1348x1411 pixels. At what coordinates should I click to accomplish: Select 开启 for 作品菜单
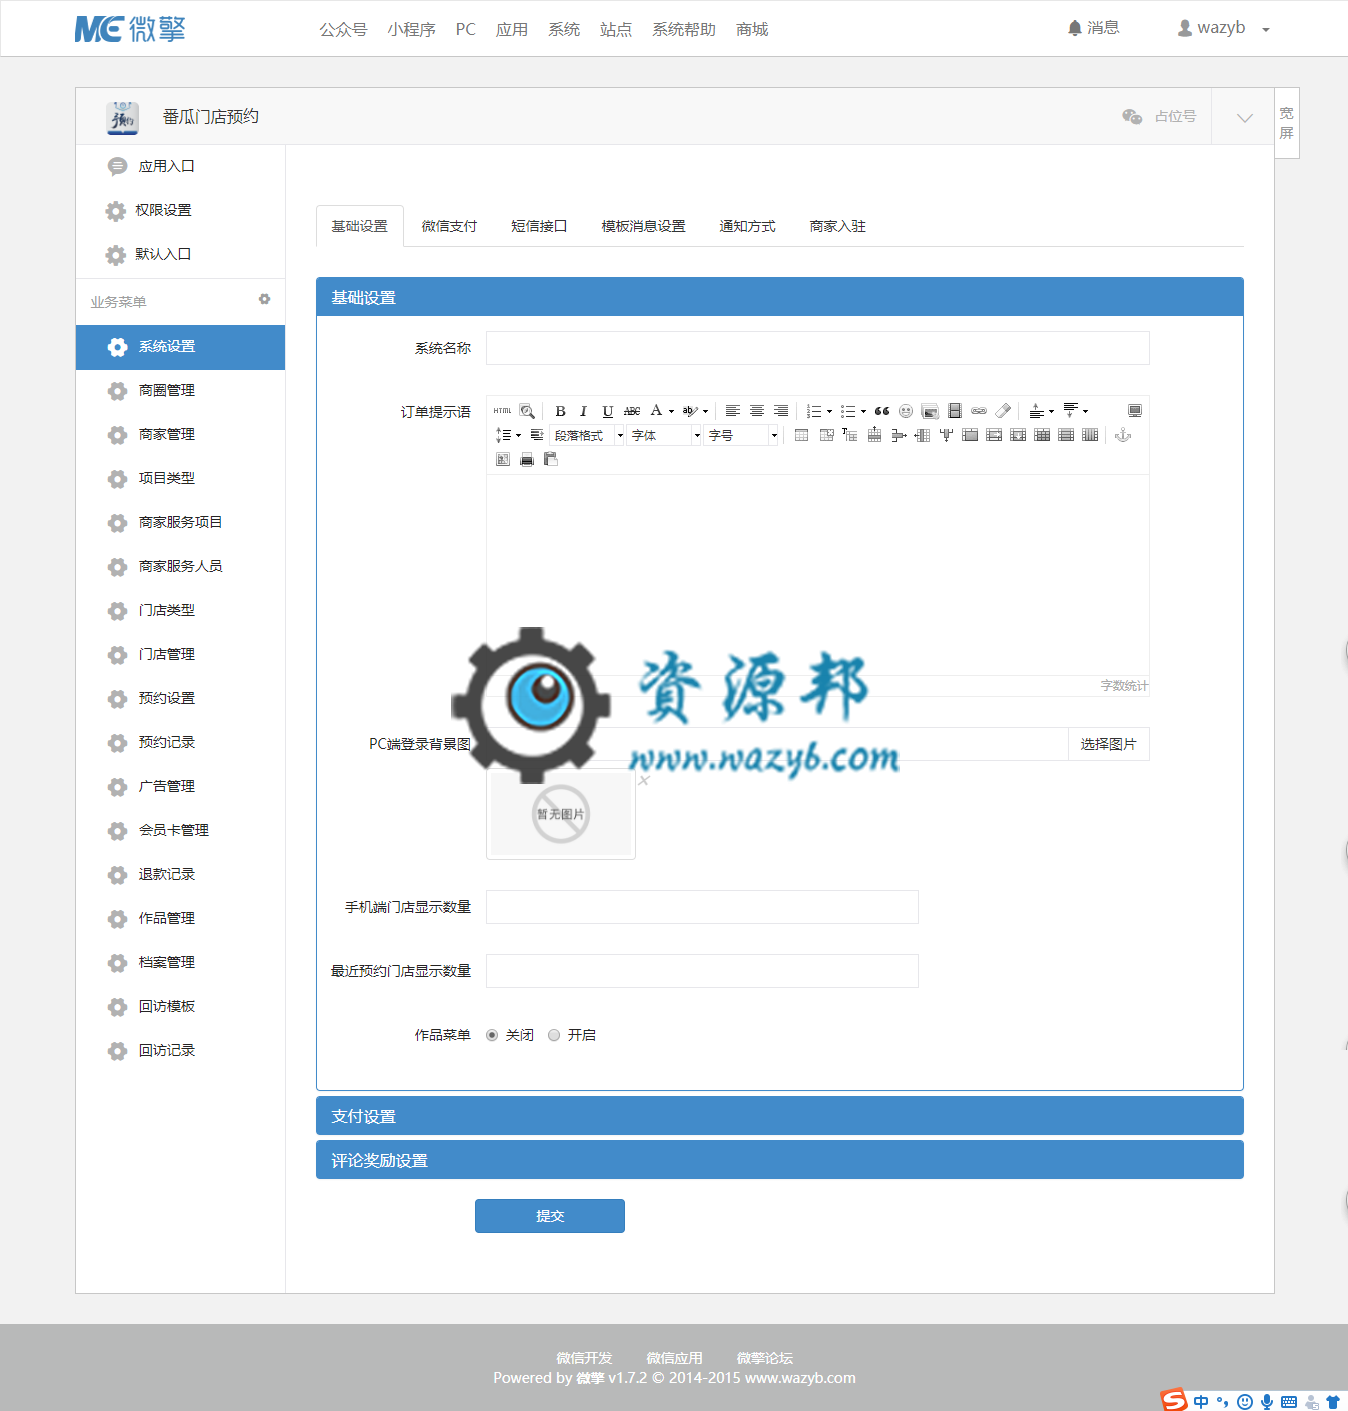[x=554, y=1035]
